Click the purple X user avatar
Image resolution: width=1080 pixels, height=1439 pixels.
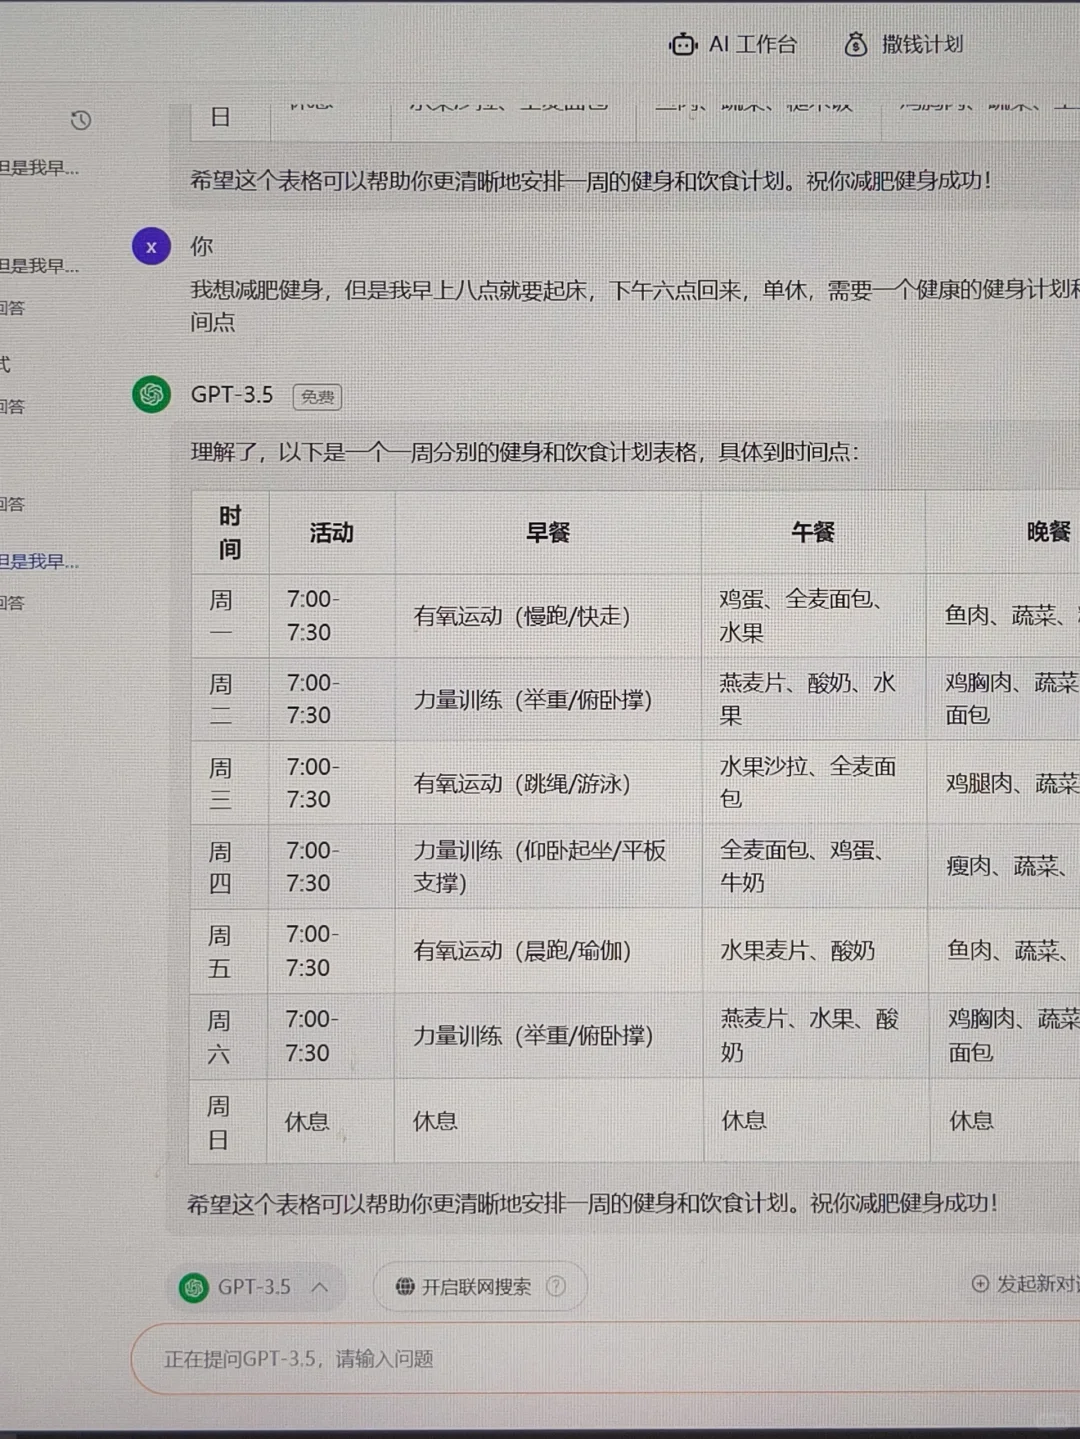(x=151, y=246)
